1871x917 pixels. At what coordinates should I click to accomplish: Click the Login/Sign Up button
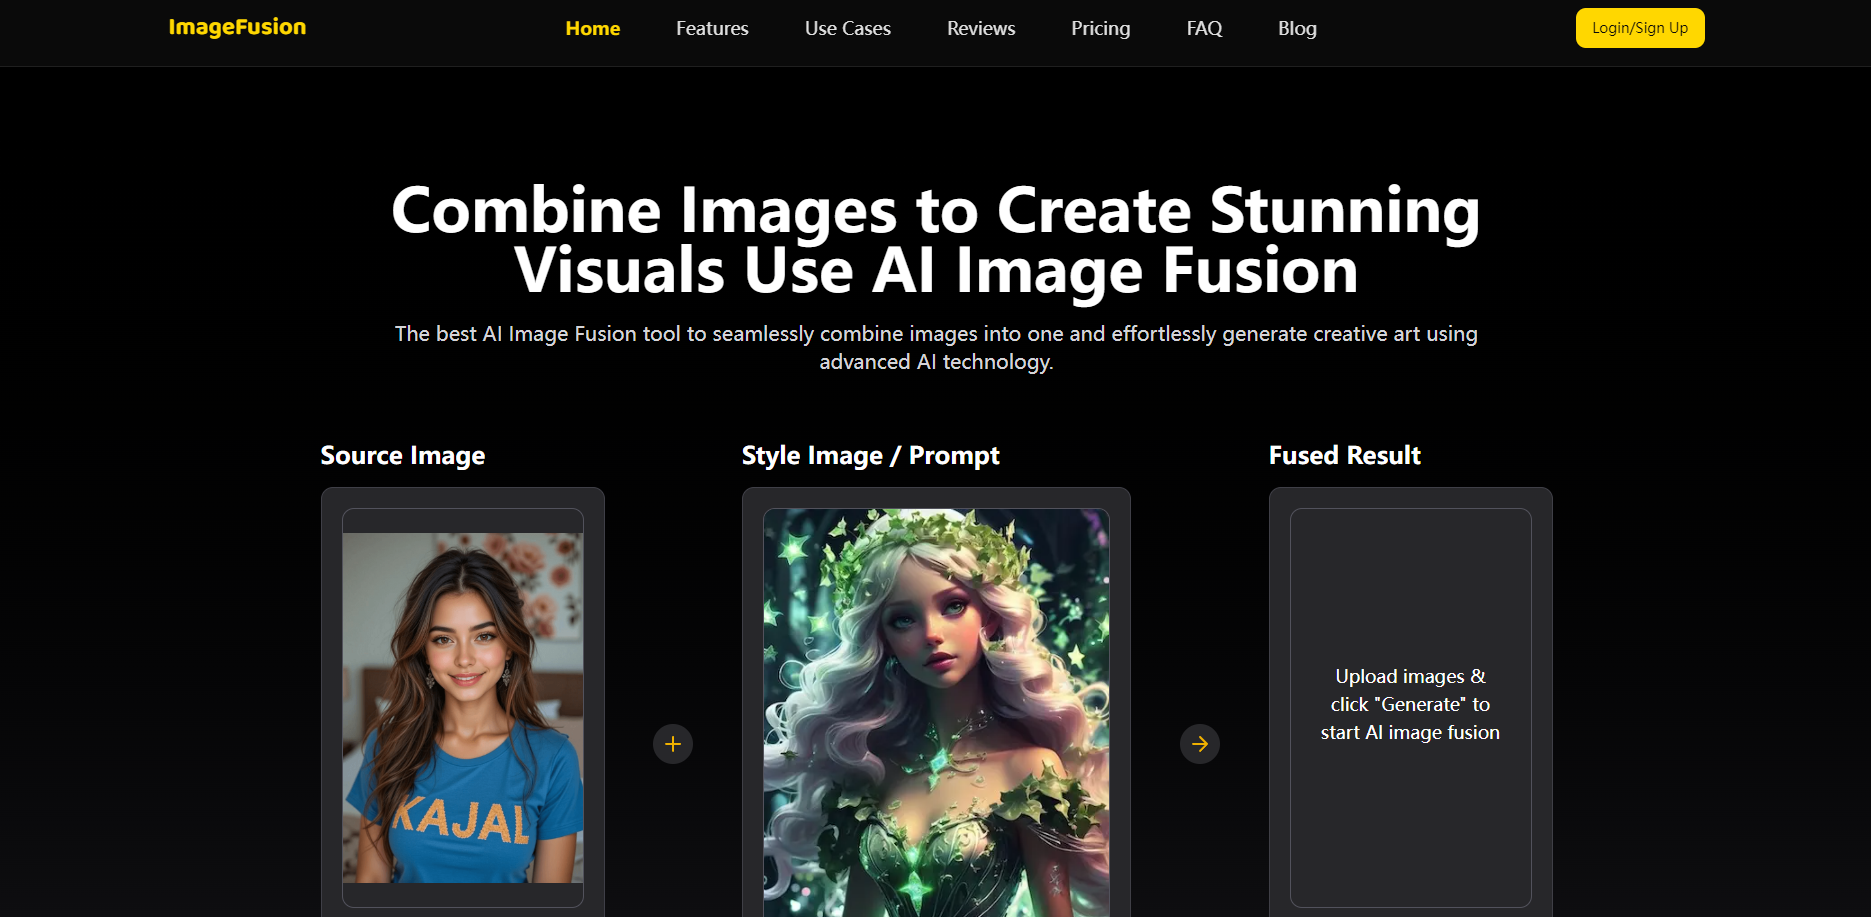coord(1639,28)
